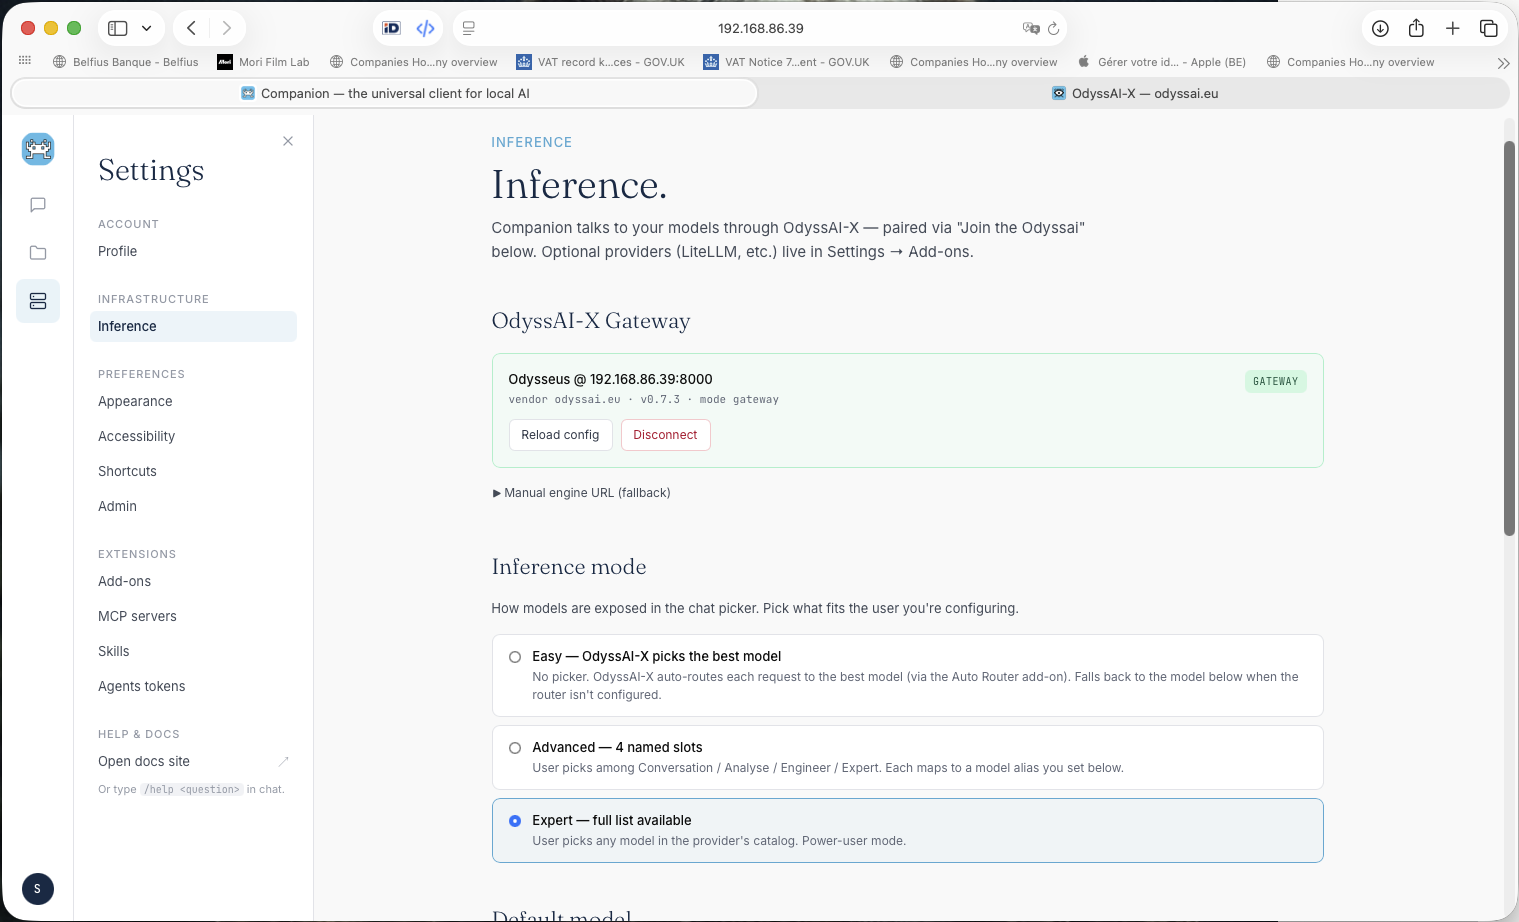Viewport: 1519px width, 922px height.
Task: Click the address bar showing 192.168.86.39
Action: click(760, 28)
